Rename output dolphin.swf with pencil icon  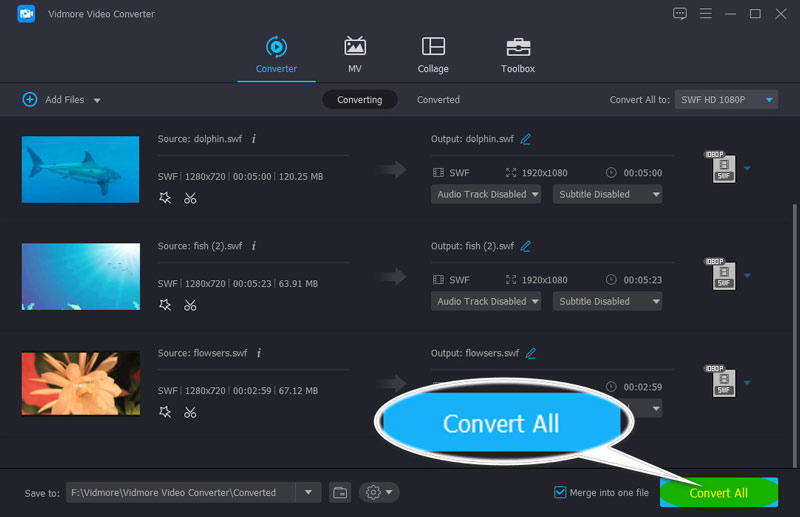point(526,139)
